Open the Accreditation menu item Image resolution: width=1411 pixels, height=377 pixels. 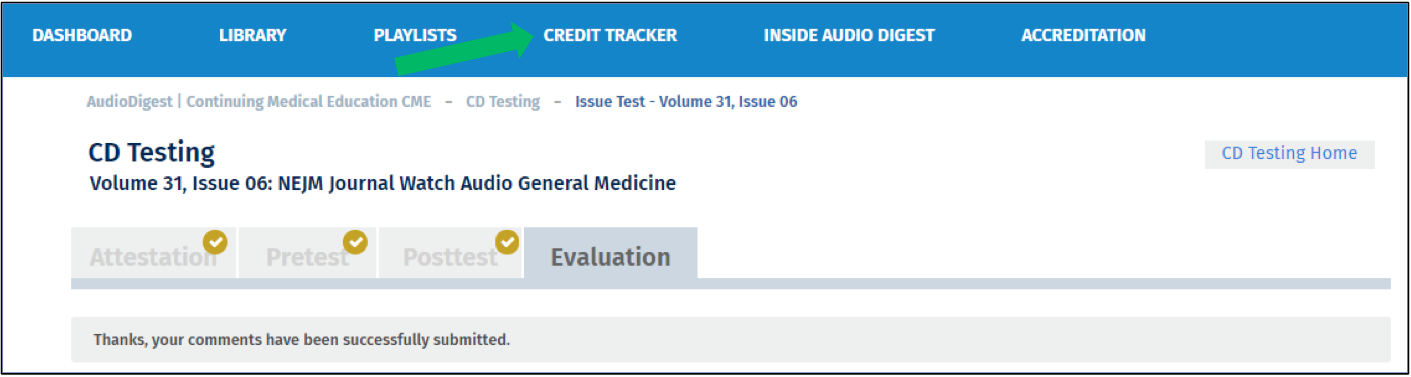pos(1083,35)
